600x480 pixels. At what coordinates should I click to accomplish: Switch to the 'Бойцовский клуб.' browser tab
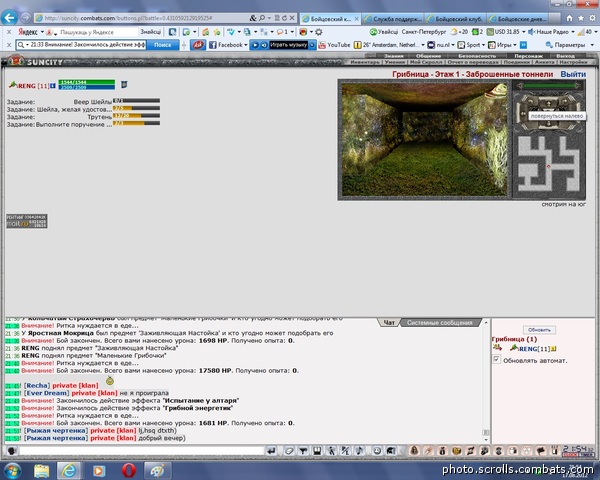point(456,18)
